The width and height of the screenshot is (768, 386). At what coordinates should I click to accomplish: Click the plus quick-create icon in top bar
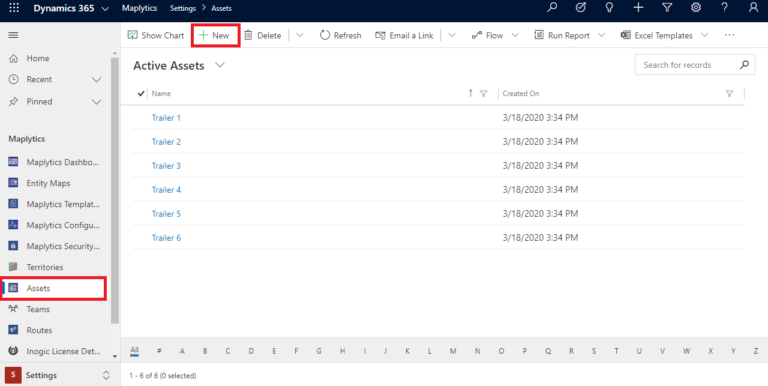[x=638, y=8]
